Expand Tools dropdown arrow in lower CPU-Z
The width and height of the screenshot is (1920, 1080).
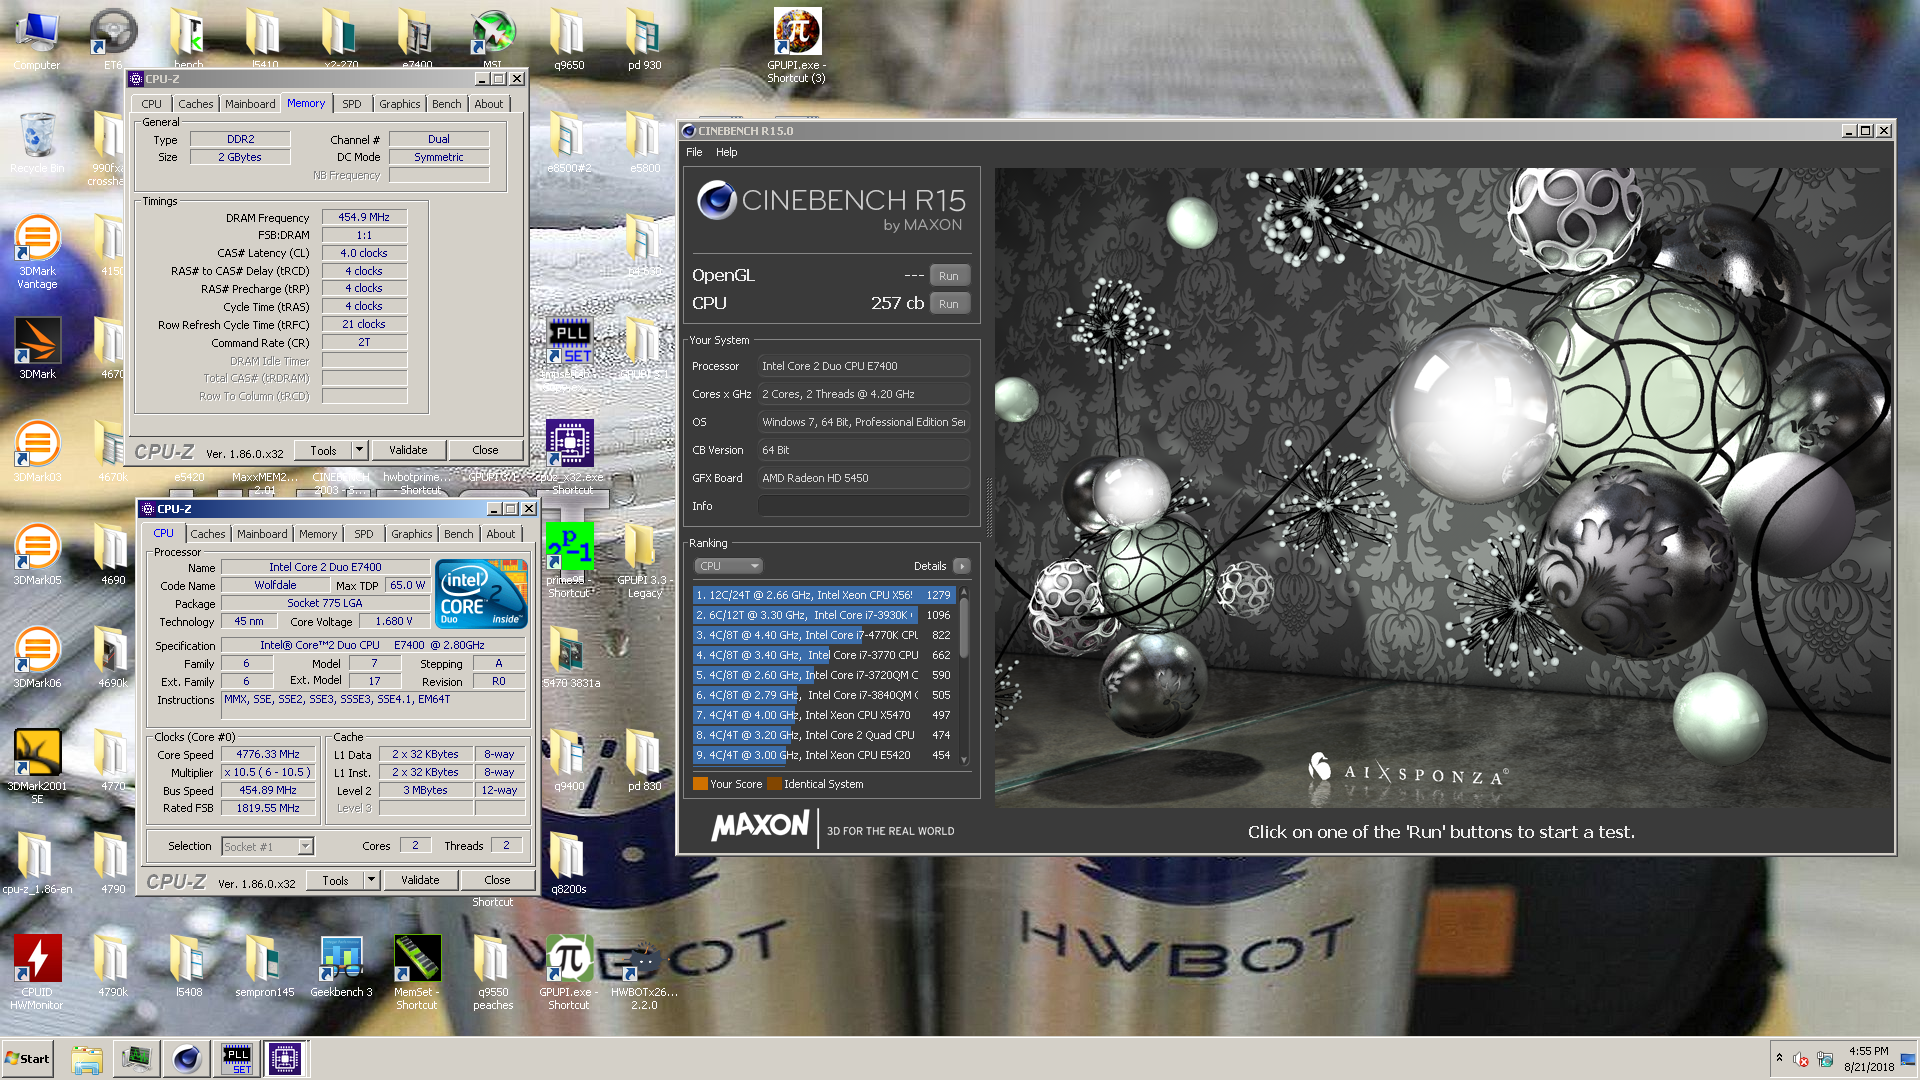click(x=372, y=880)
